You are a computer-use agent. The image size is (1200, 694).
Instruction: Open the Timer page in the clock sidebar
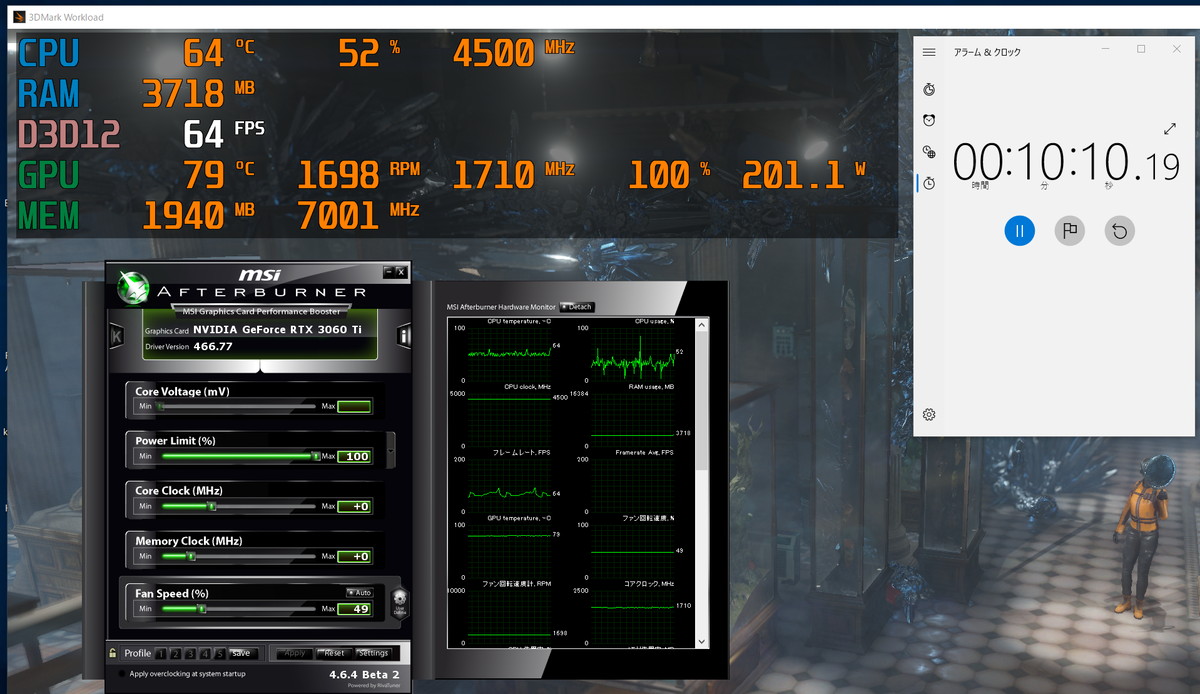pos(929,90)
